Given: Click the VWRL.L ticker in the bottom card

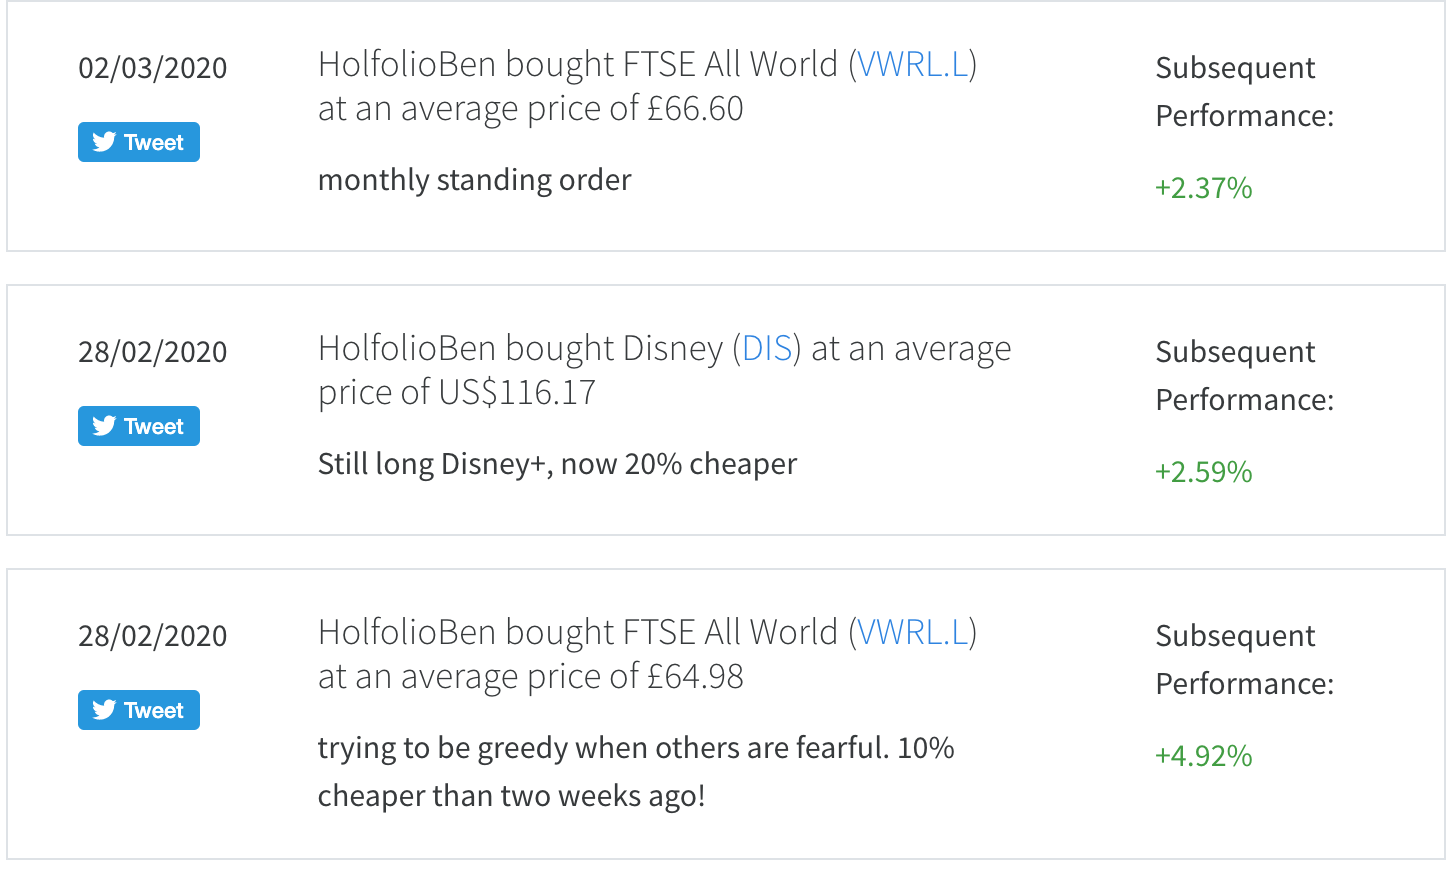Looking at the screenshot, I should [x=913, y=632].
